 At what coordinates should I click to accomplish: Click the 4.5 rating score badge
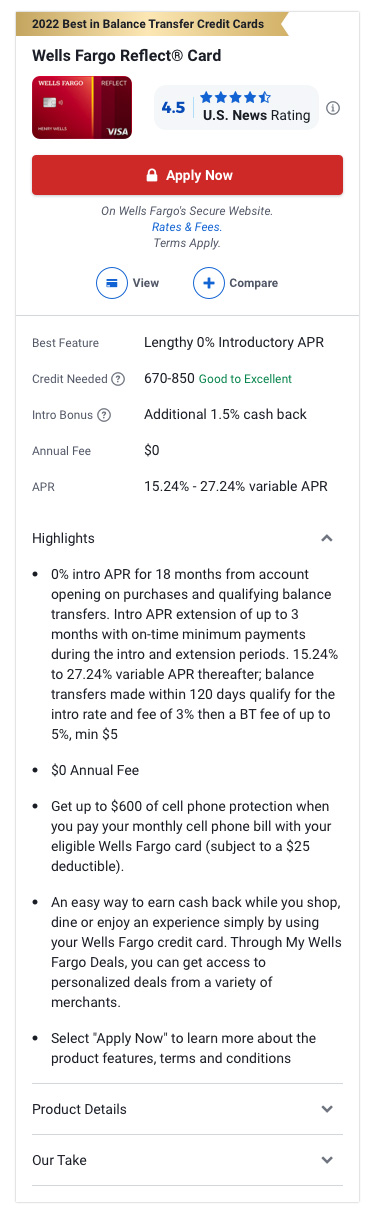[x=173, y=107]
